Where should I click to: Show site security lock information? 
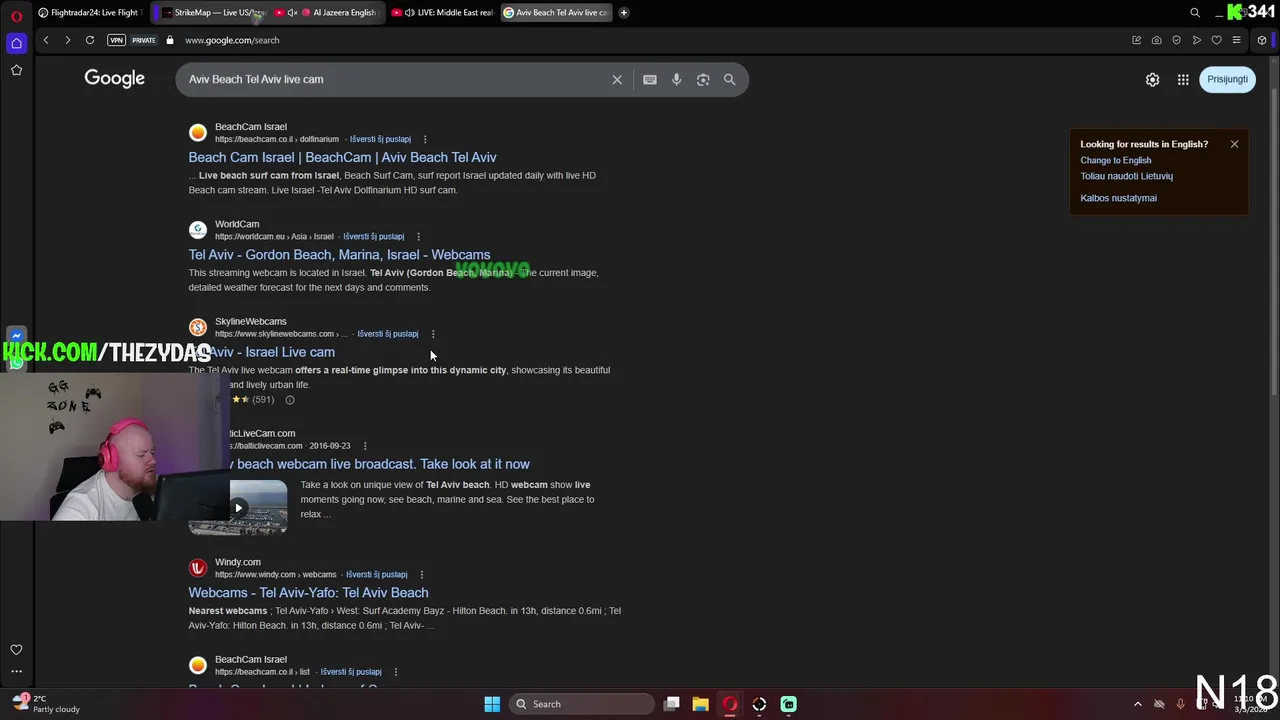(170, 40)
